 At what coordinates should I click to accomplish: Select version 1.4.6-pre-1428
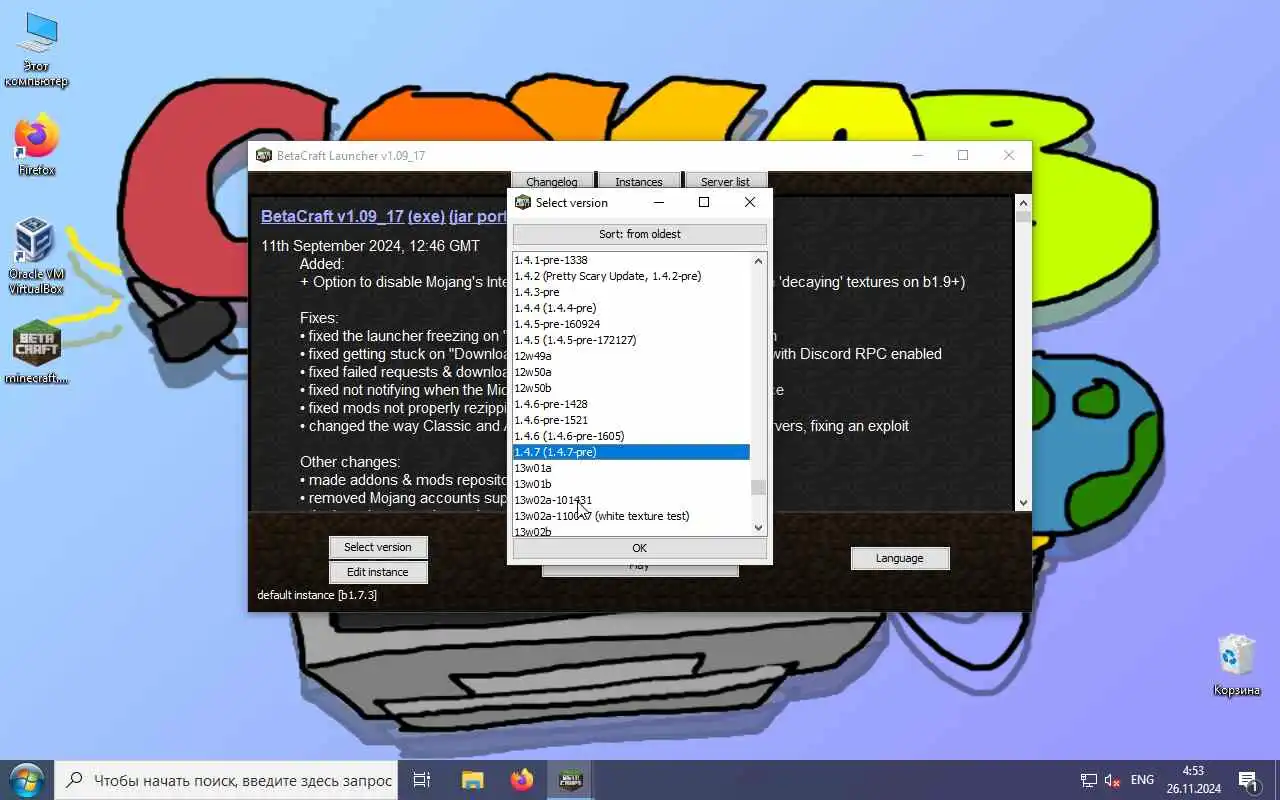pos(631,404)
